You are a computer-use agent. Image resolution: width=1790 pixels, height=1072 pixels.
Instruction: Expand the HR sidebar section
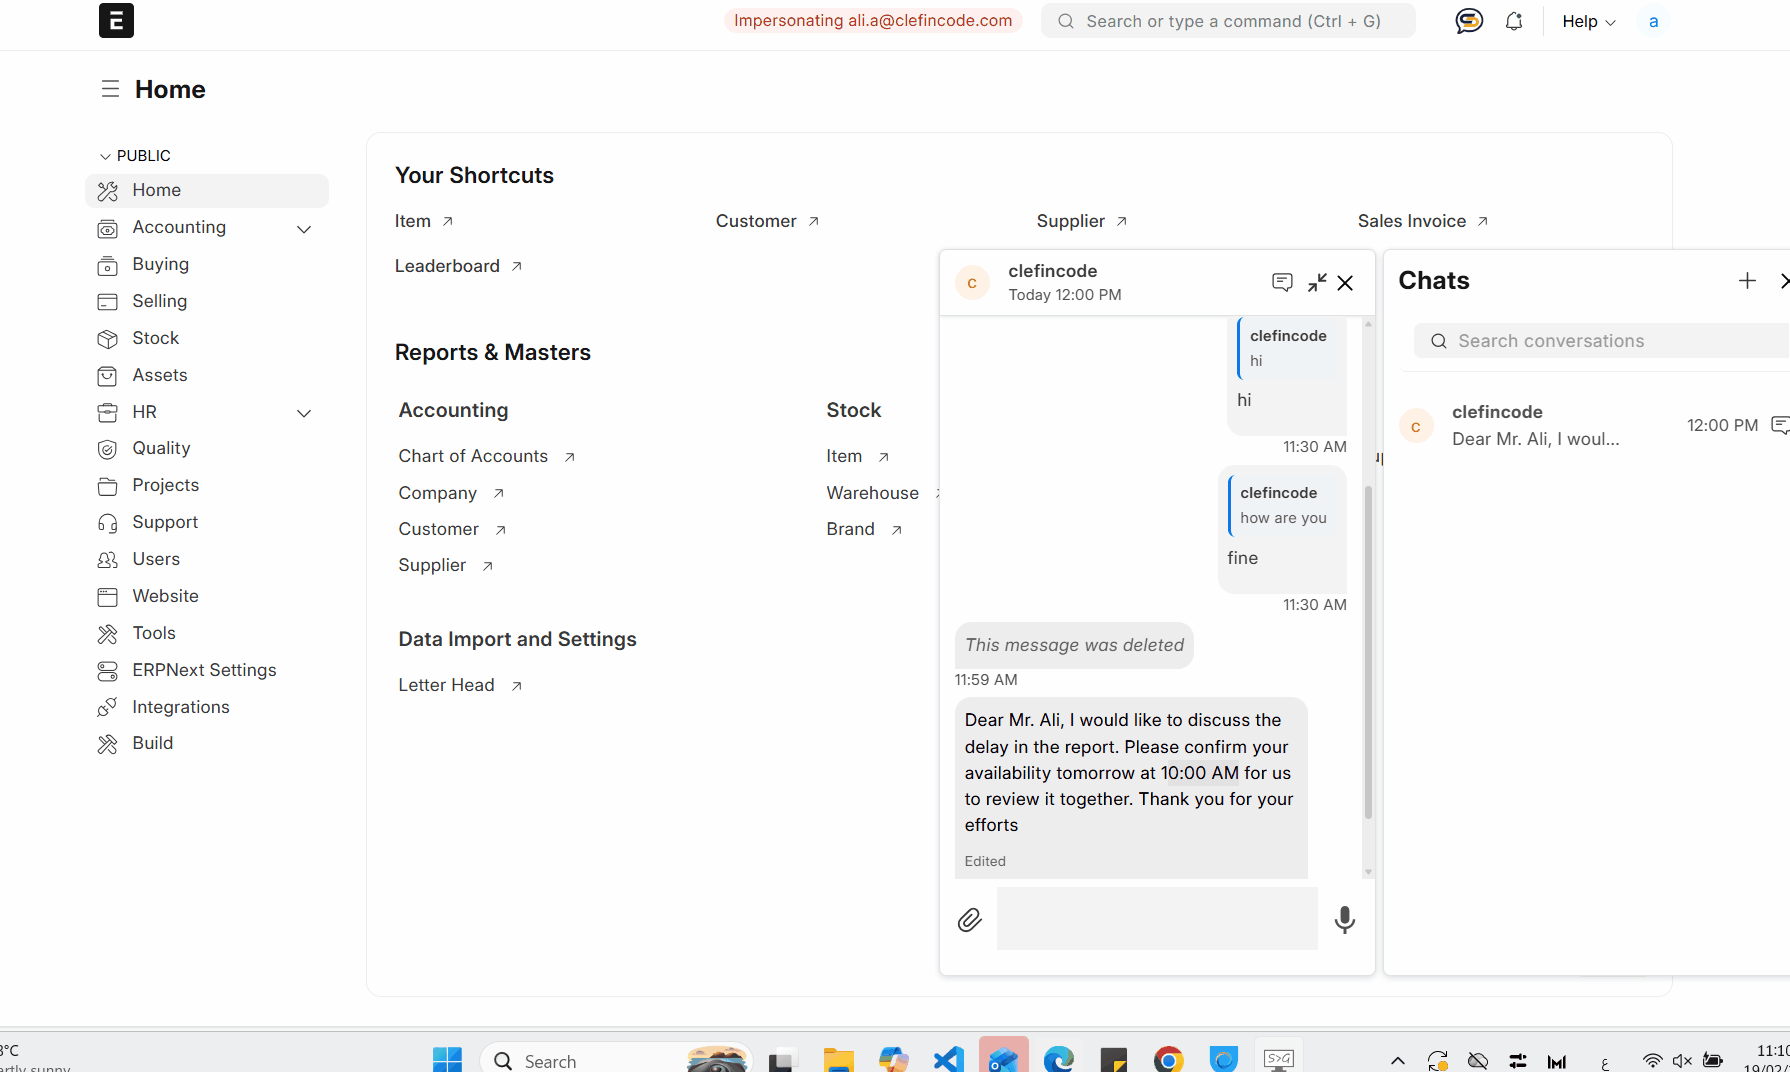click(x=304, y=413)
